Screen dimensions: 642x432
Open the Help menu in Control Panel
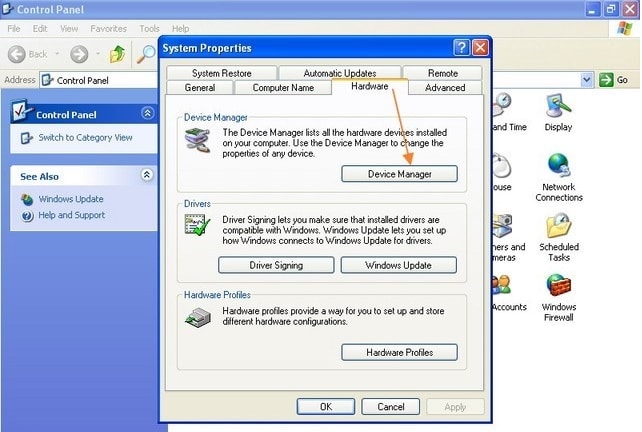(180, 29)
